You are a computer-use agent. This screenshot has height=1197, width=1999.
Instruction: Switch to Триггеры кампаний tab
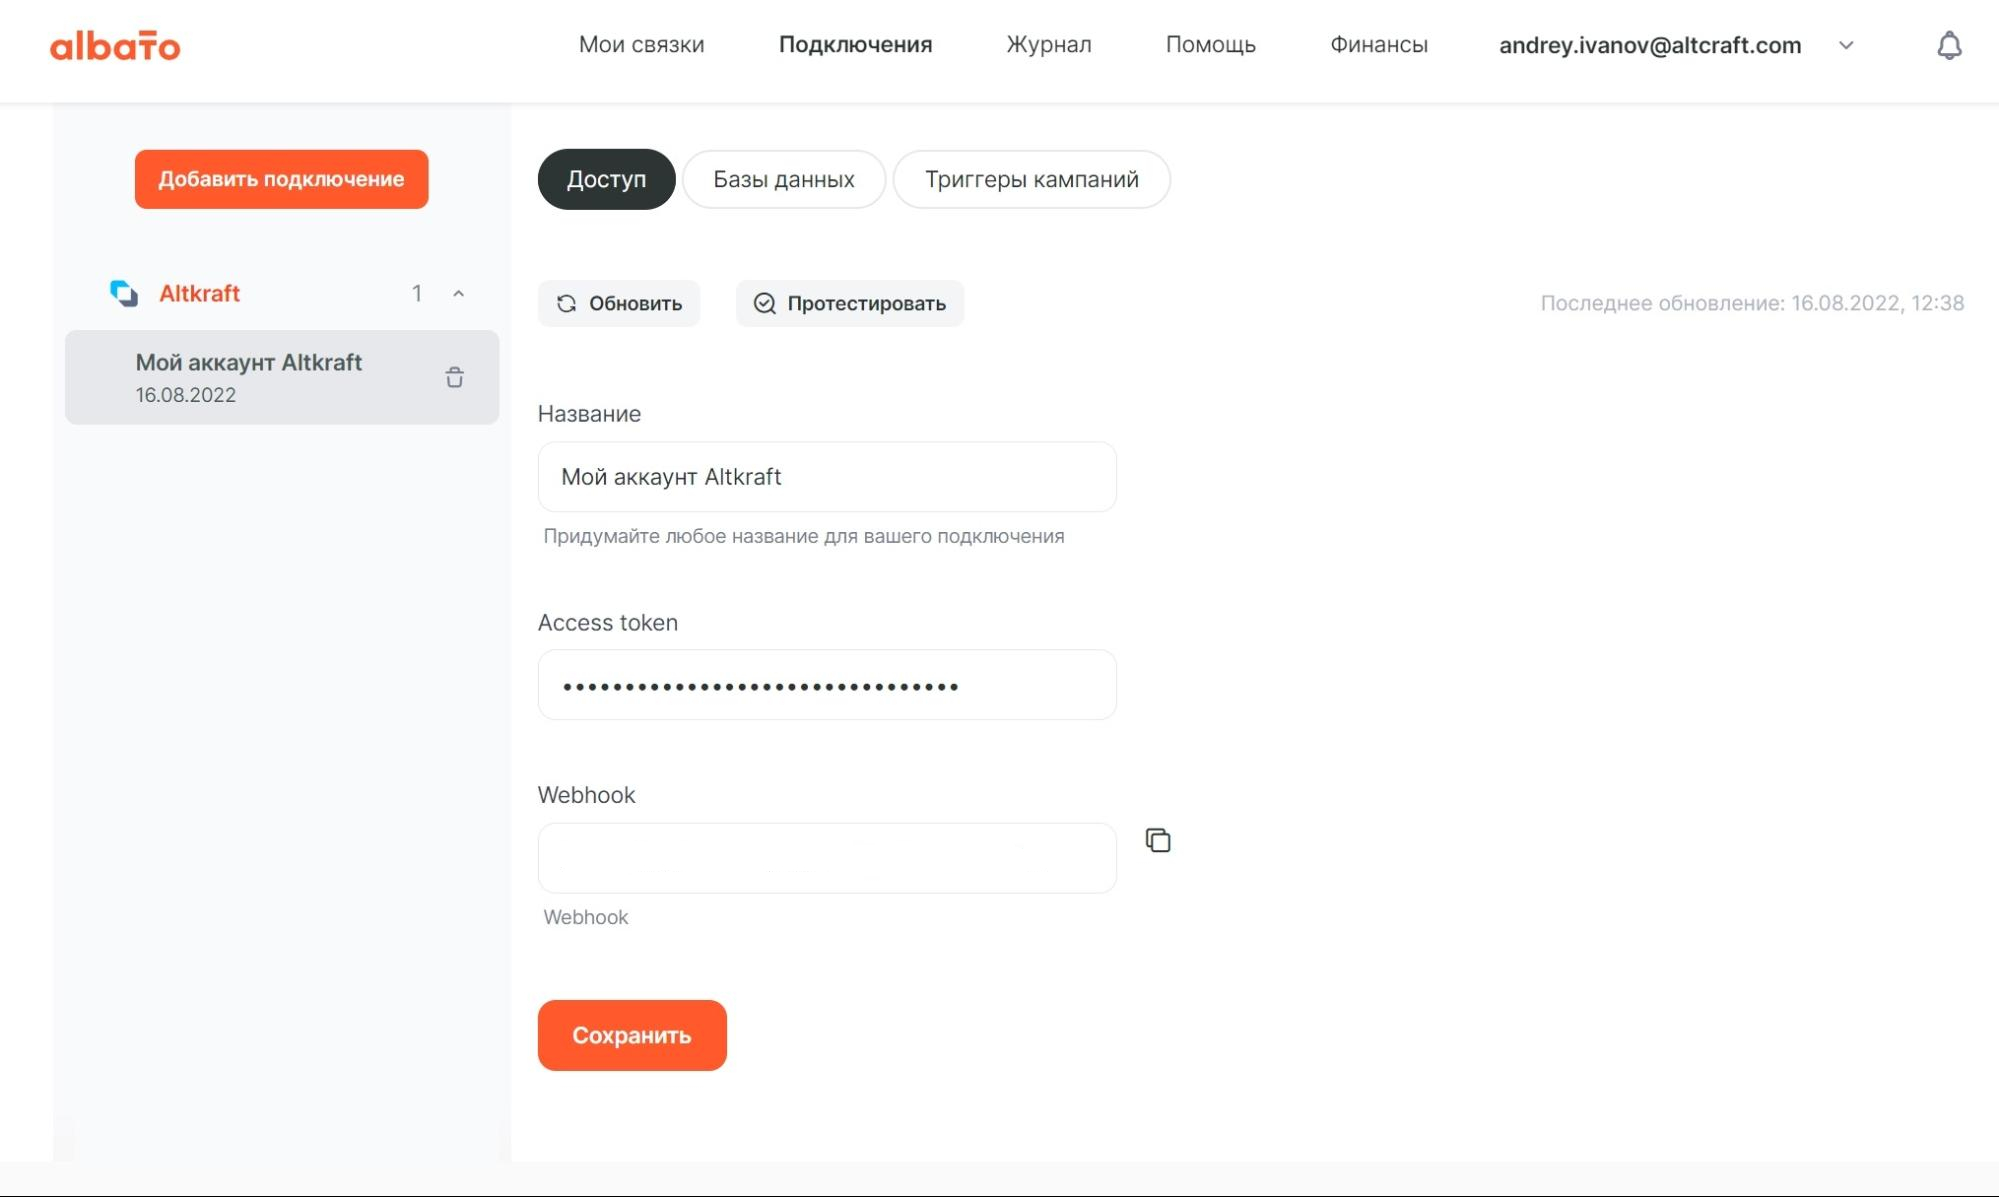[1031, 179]
